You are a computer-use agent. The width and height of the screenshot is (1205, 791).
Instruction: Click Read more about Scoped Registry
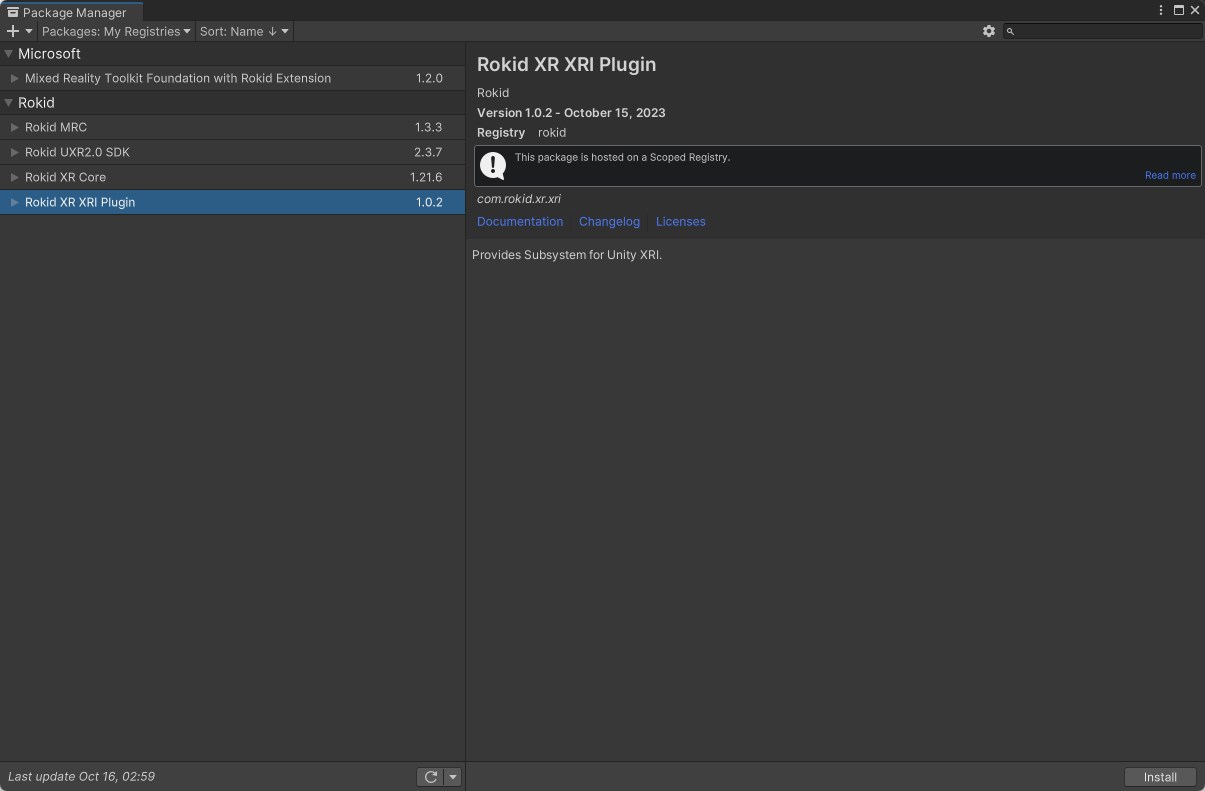pos(1170,175)
